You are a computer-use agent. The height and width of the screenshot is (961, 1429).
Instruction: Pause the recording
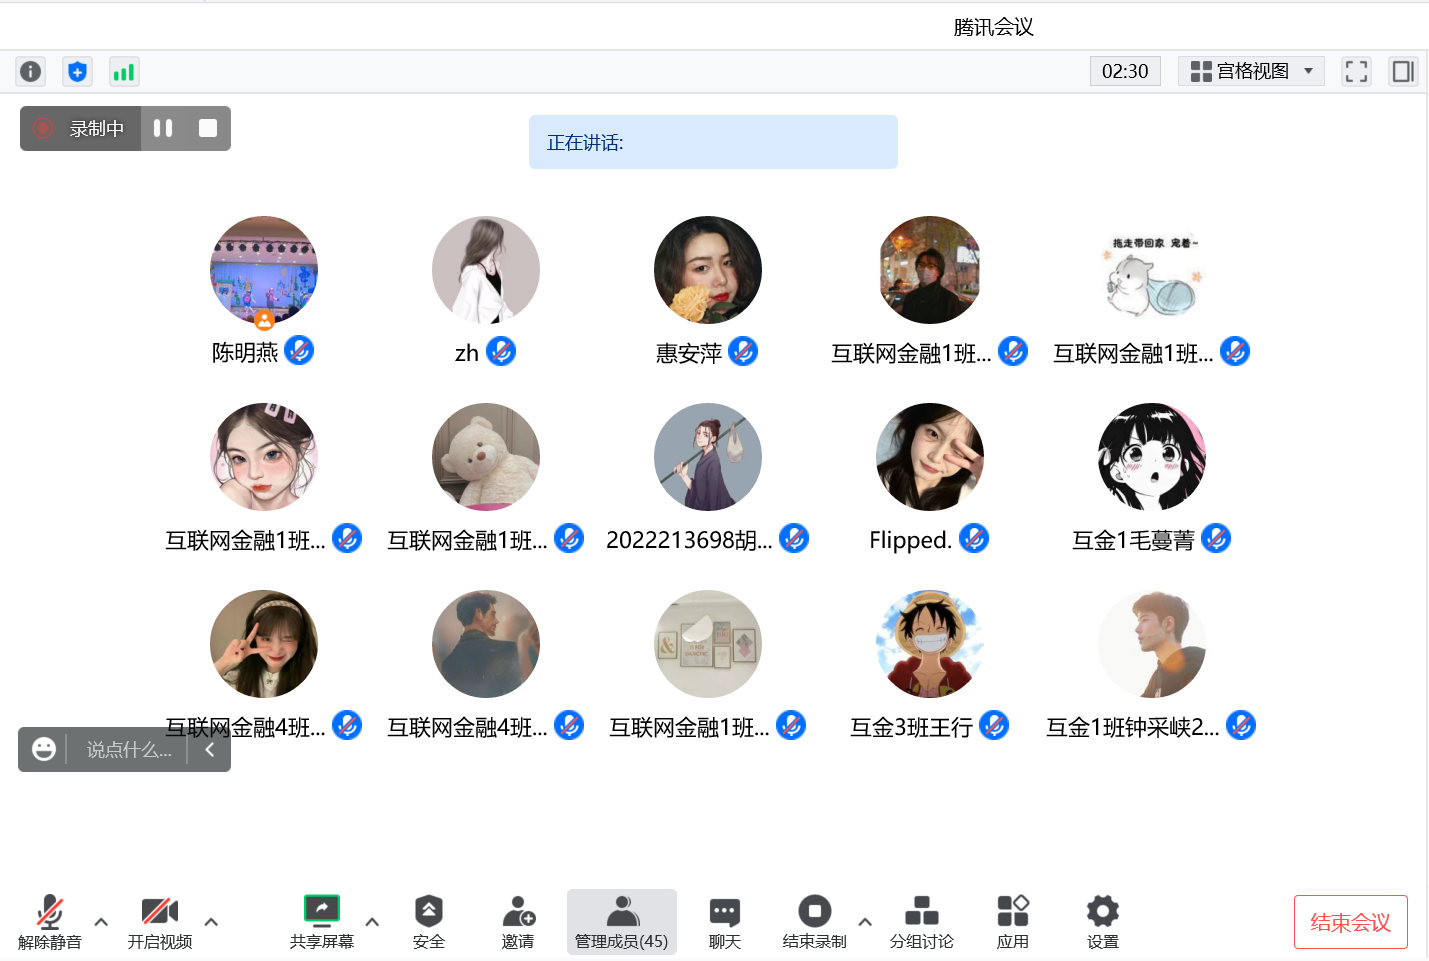coord(163,128)
